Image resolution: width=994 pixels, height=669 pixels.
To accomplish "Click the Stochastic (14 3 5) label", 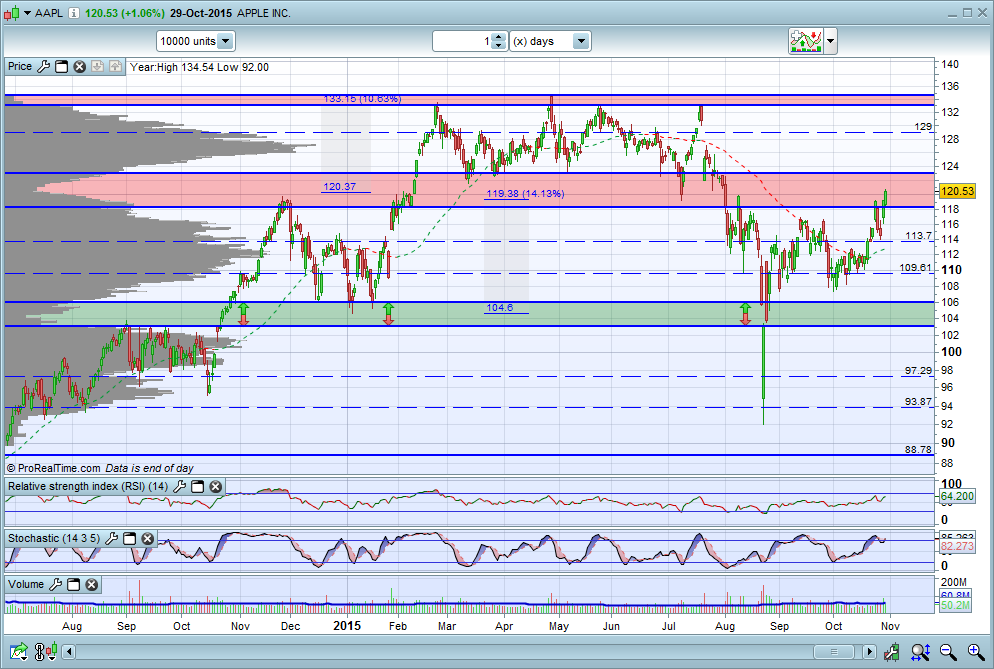I will coord(54,538).
